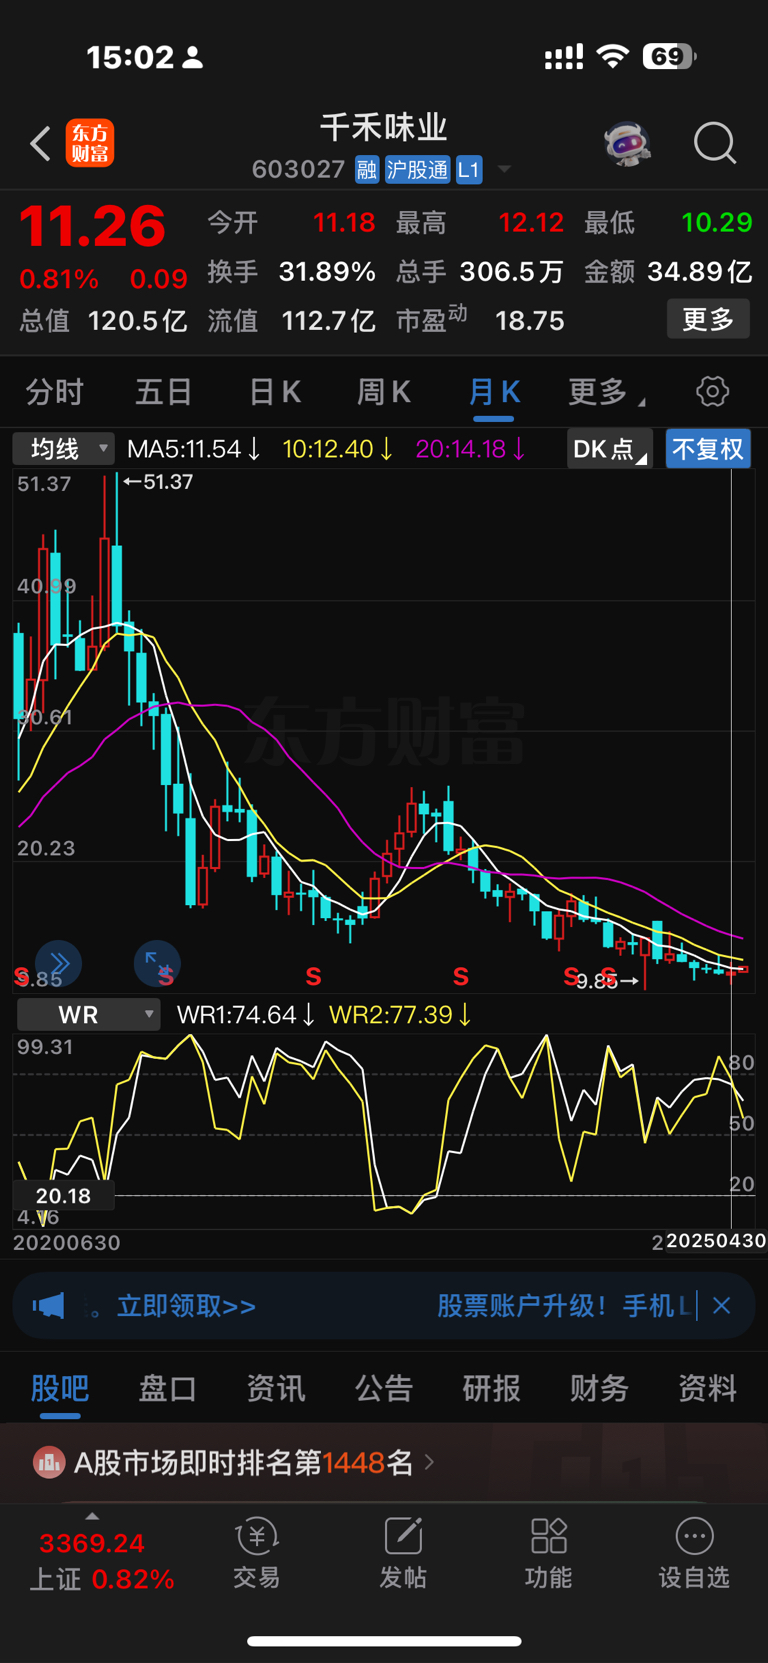
Task: Switch to 周K chart tab
Action: point(384,392)
